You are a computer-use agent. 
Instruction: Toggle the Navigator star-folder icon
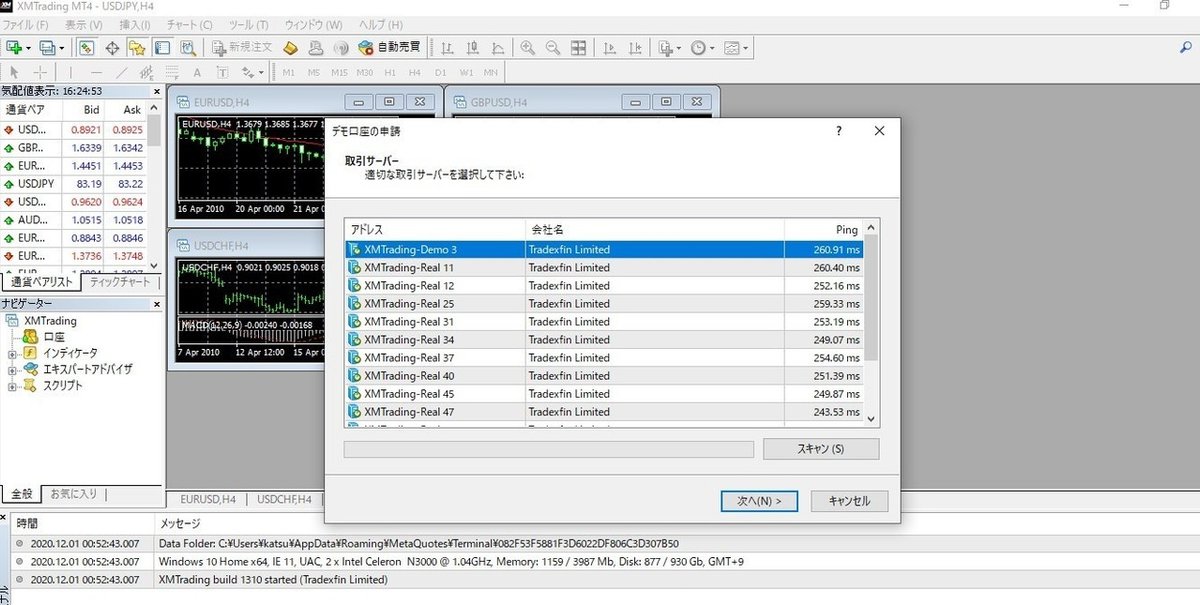click(x=137, y=47)
